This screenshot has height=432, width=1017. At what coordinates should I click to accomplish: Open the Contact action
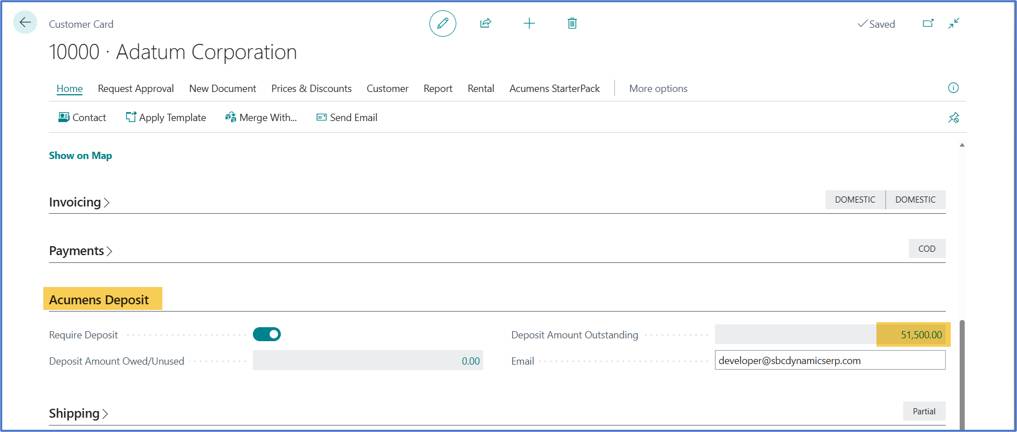pos(82,117)
